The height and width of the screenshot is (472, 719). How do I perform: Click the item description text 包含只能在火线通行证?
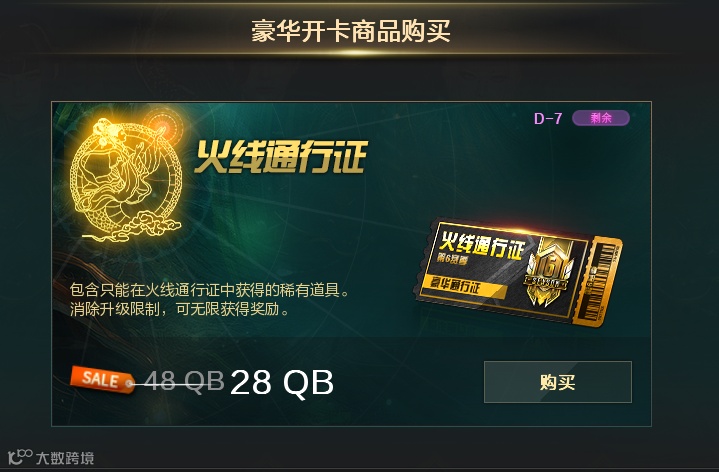pyautogui.click(x=210, y=290)
